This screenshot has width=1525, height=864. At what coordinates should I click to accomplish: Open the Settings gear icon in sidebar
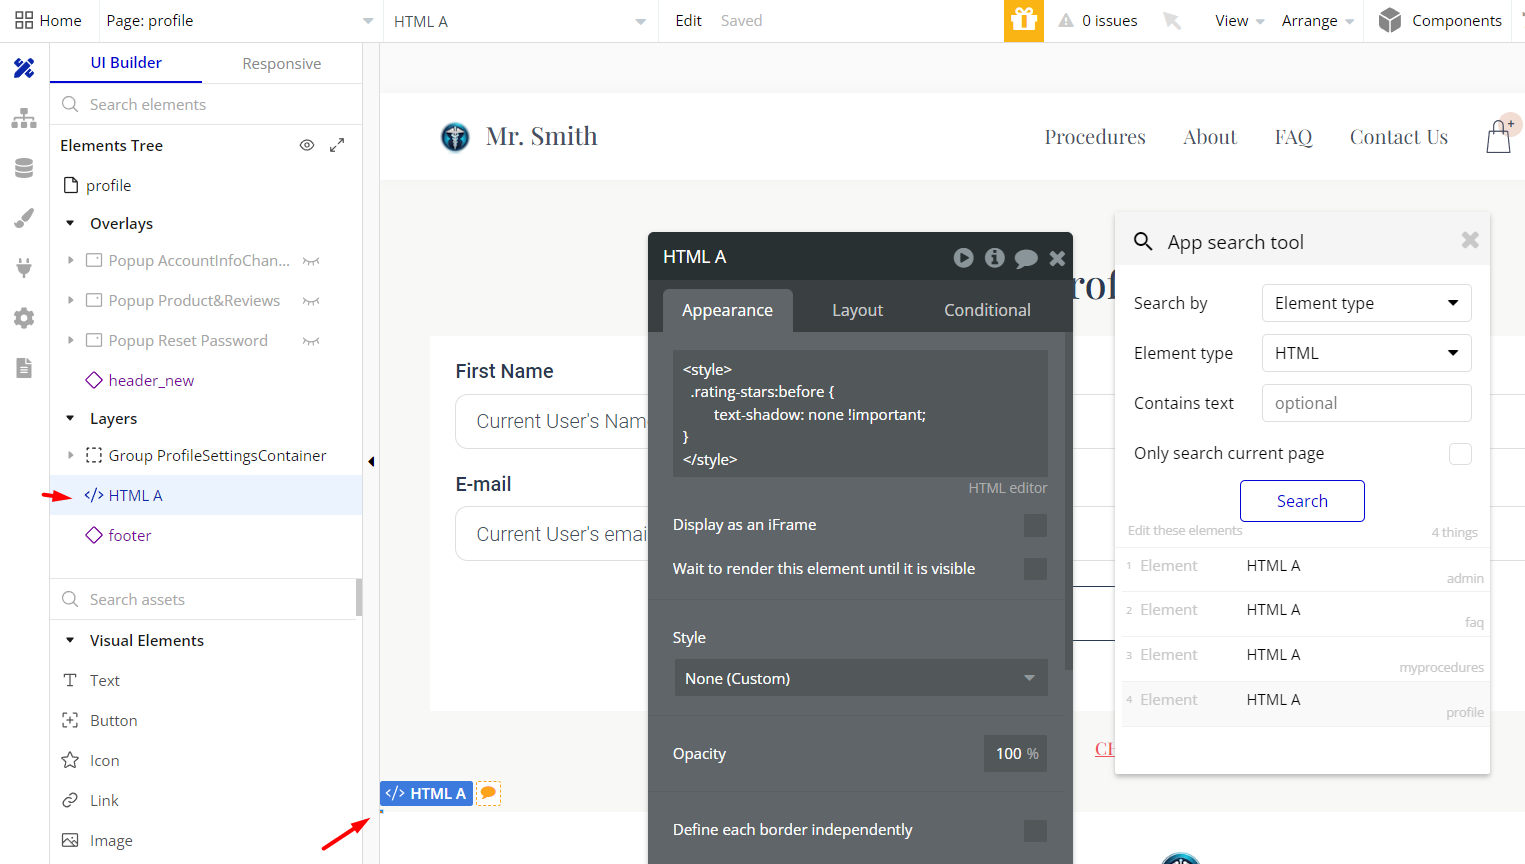tap(24, 318)
